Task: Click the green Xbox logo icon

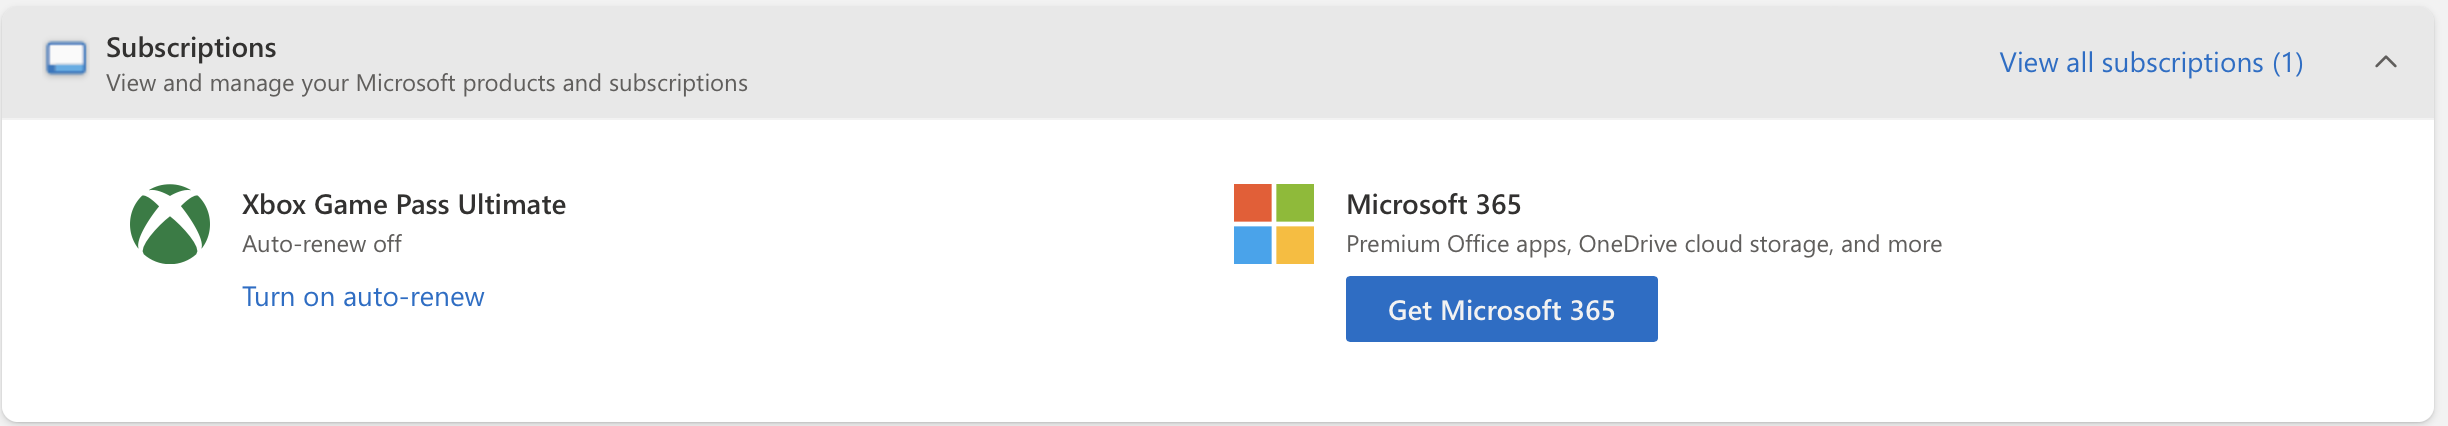Action: coord(170,224)
